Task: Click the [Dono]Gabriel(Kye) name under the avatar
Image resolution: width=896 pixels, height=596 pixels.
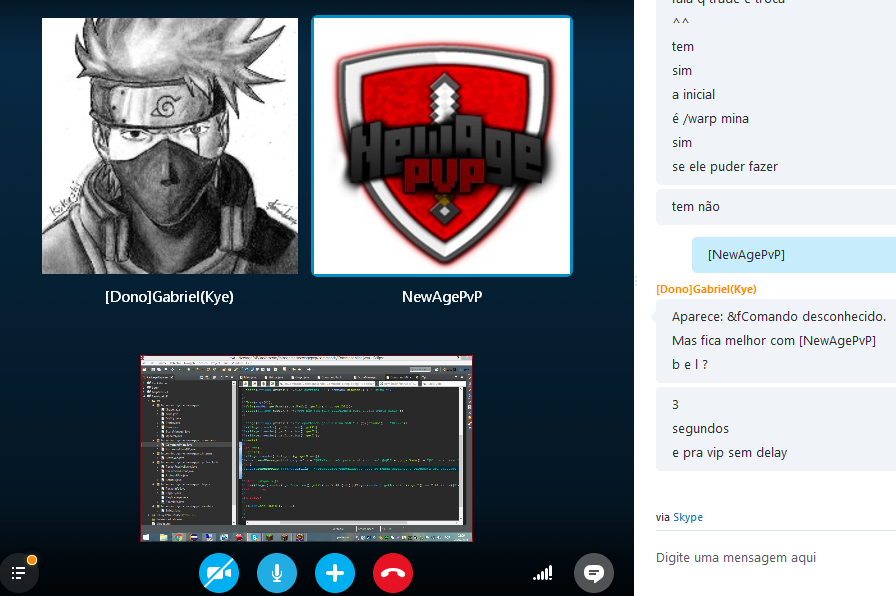Action: 169,297
